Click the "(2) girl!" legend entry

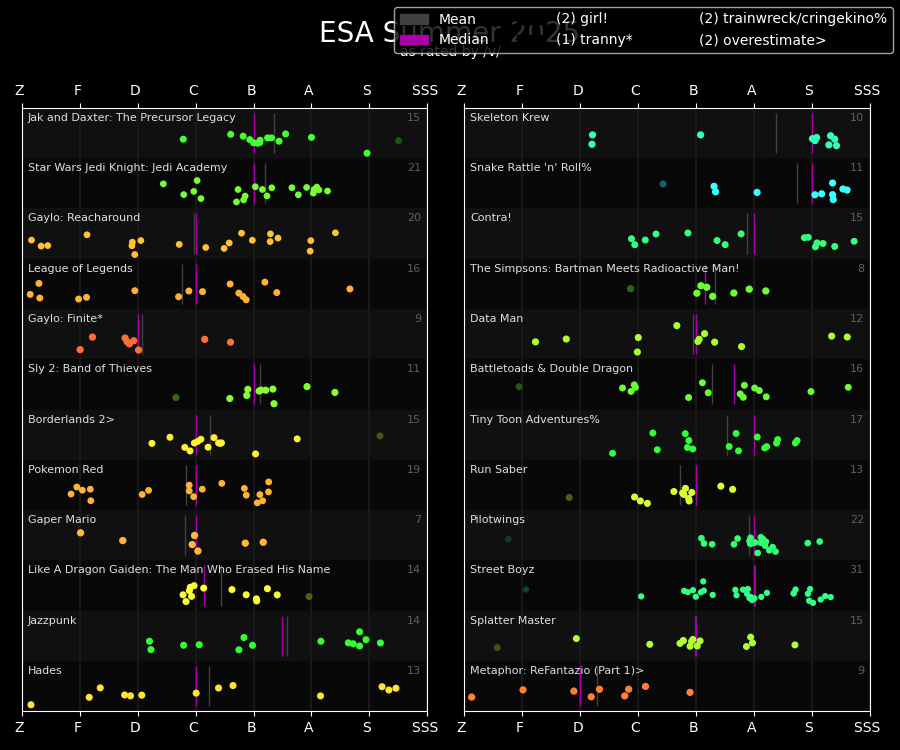(x=581, y=18)
